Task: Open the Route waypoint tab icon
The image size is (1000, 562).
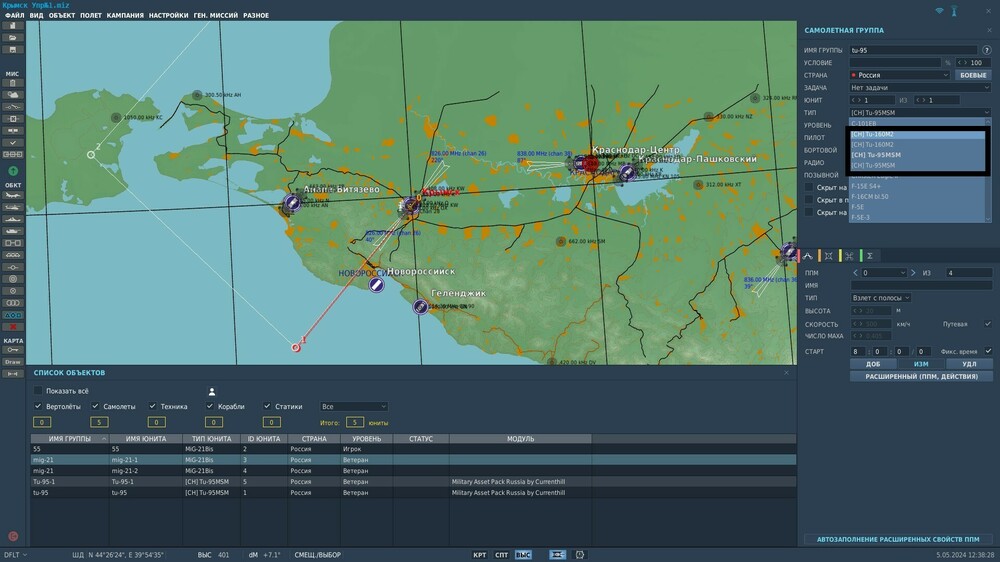Action: 808,256
